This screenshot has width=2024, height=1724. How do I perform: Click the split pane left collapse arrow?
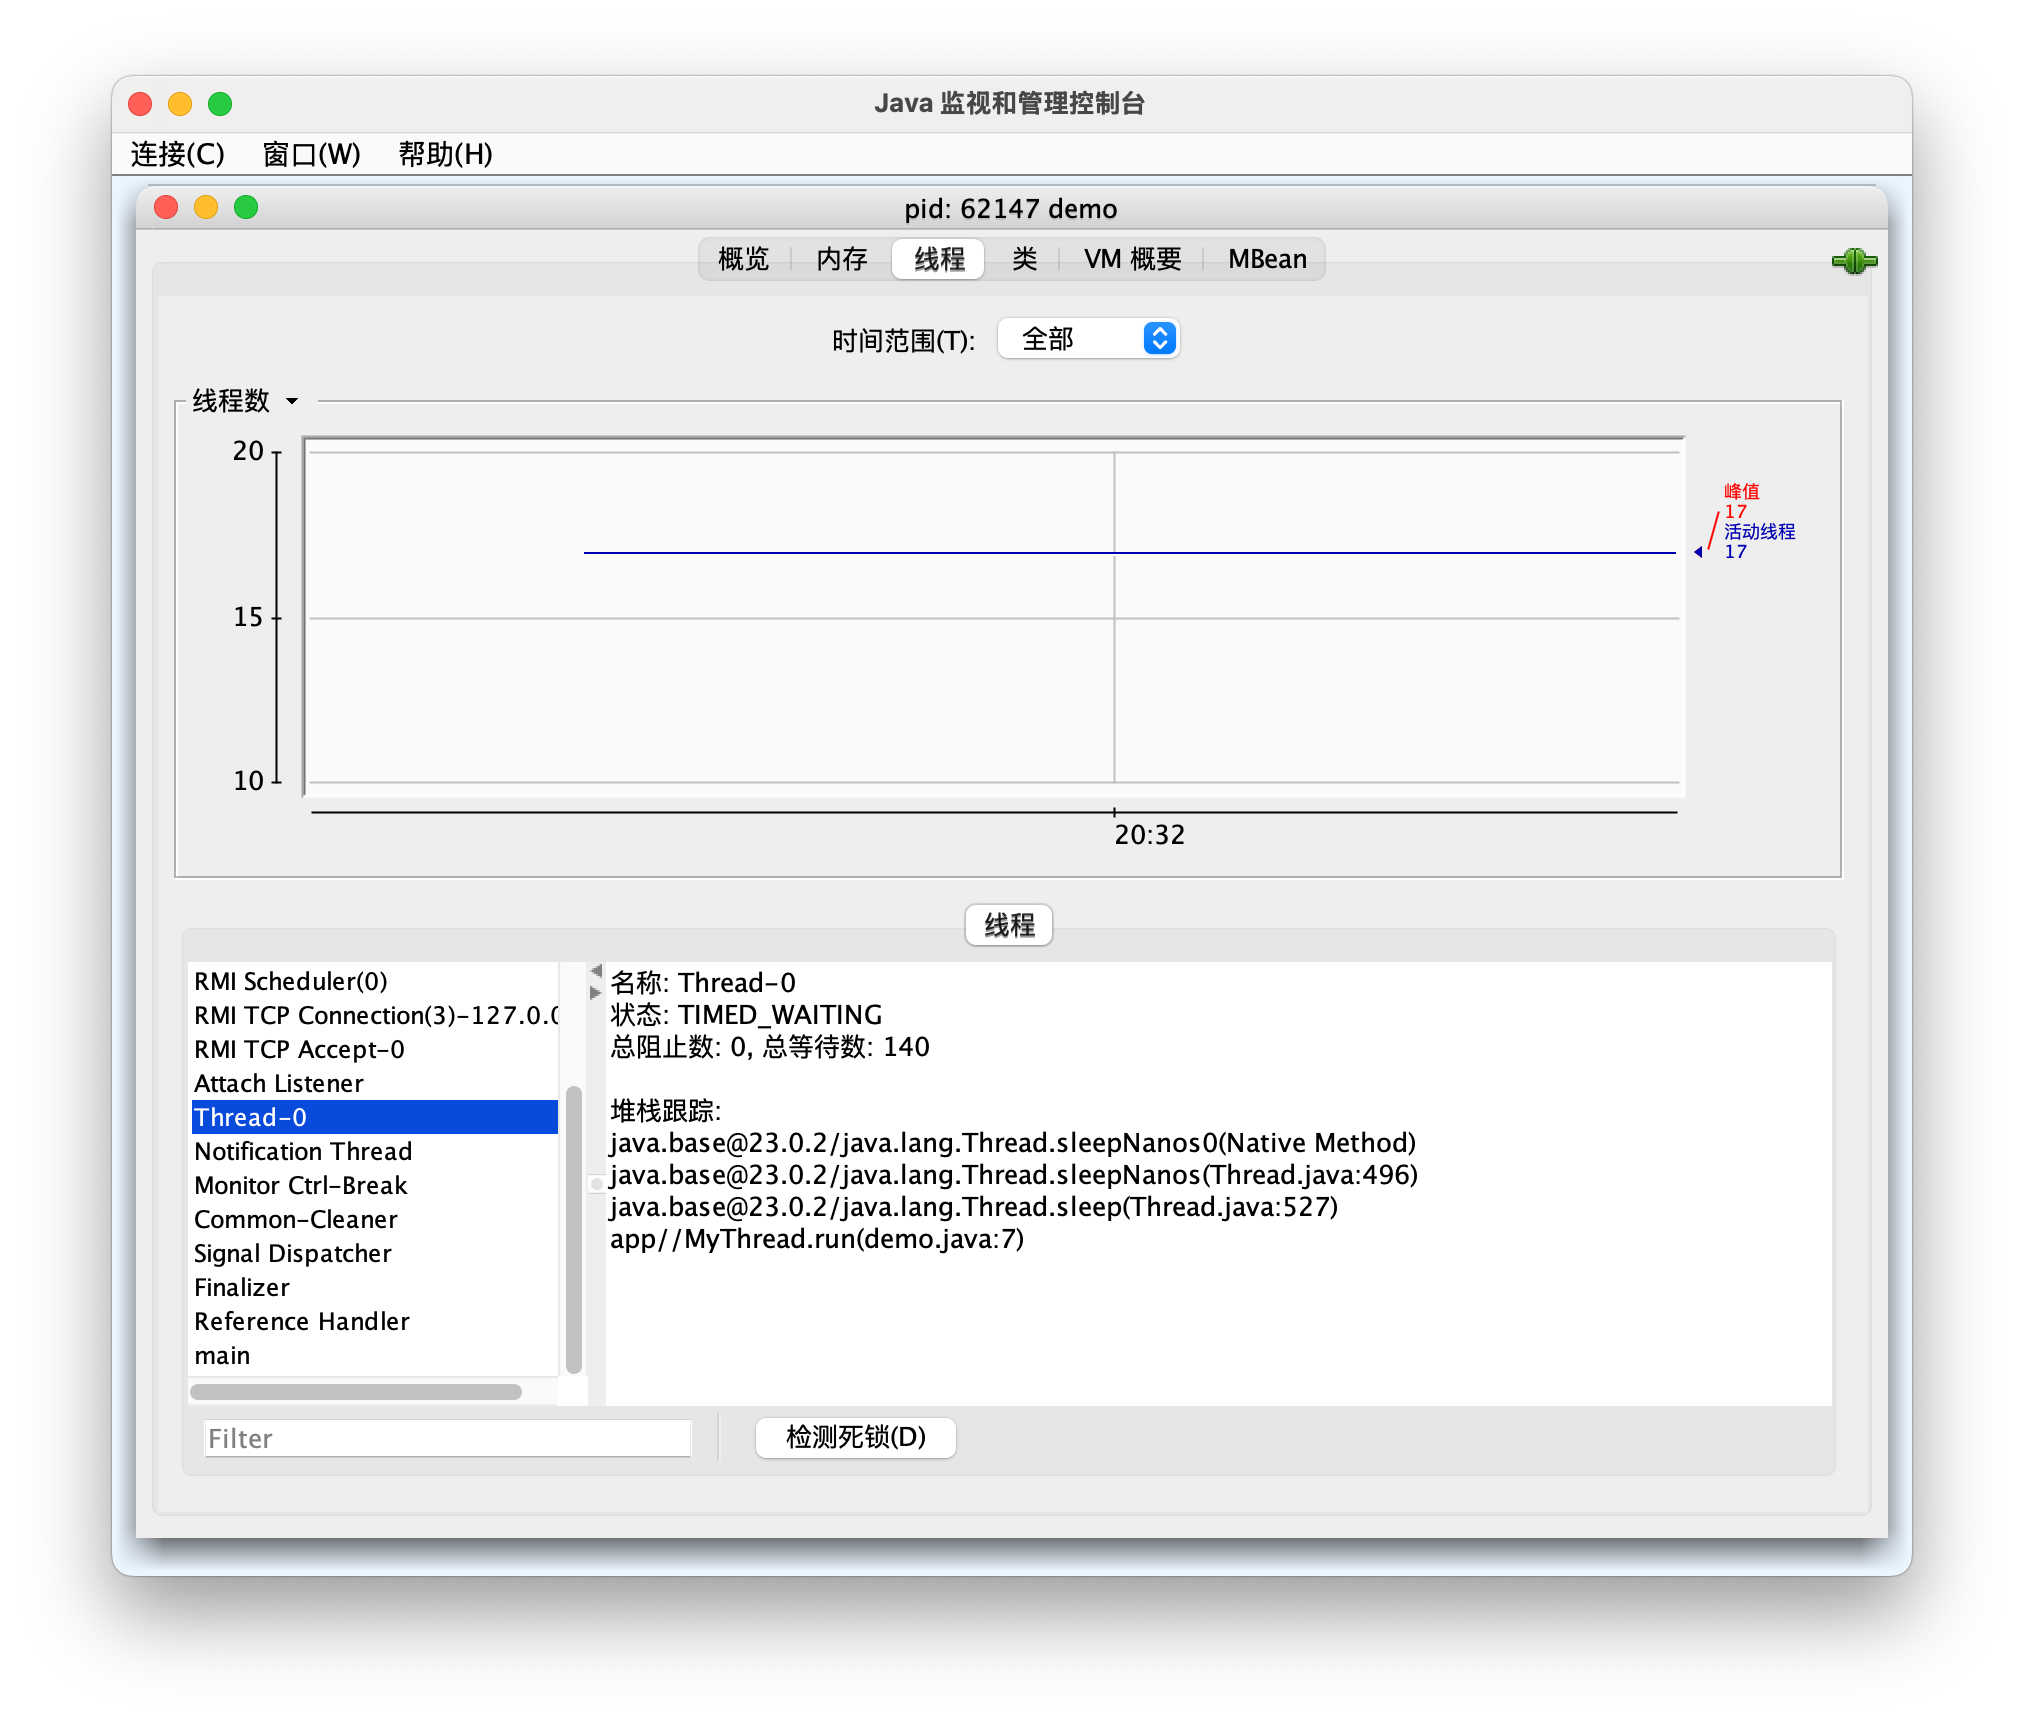pos(596,971)
